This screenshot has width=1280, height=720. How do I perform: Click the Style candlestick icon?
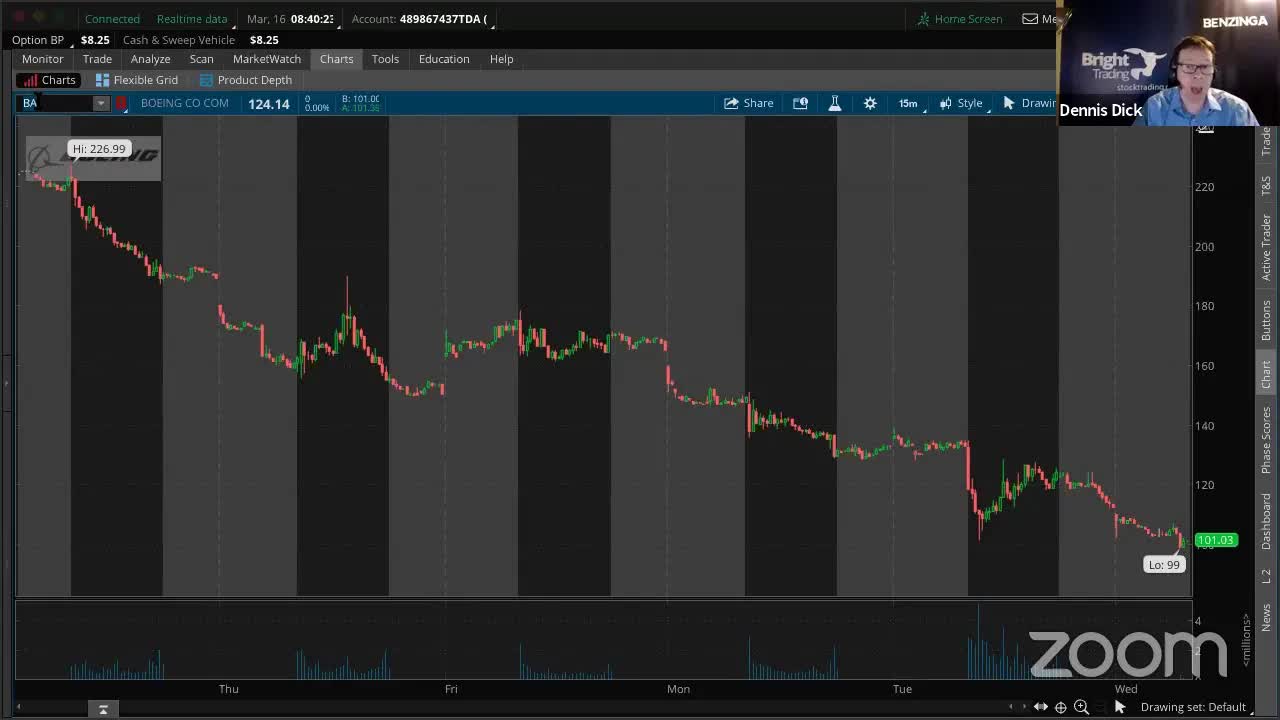click(945, 103)
